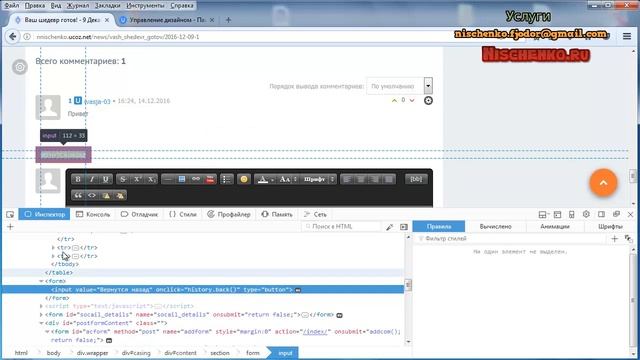Open devtools settings gear icon
640x360 pixels.
586,214
